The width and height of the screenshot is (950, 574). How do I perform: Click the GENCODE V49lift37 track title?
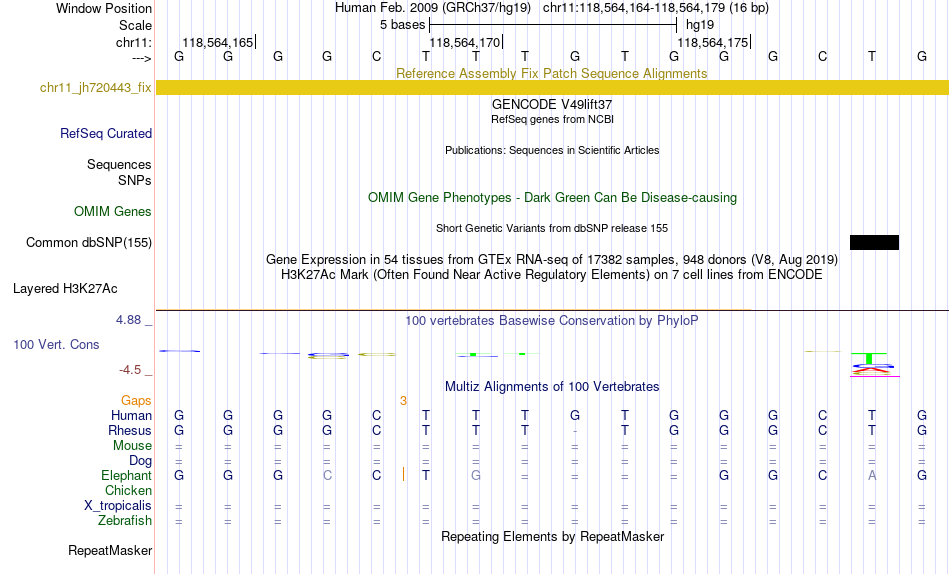pyautogui.click(x=552, y=104)
